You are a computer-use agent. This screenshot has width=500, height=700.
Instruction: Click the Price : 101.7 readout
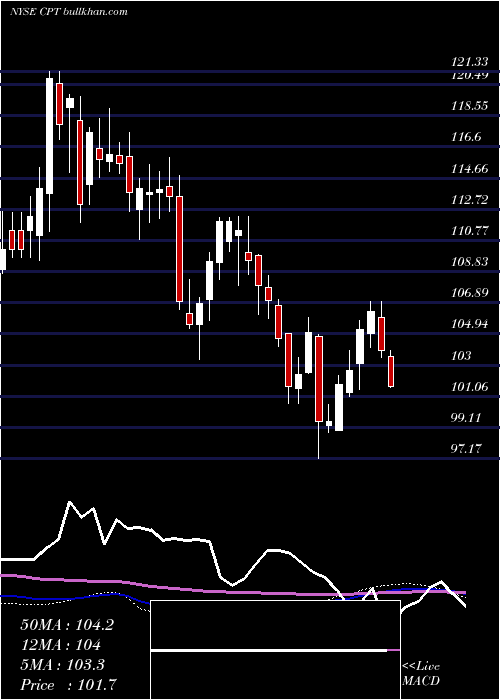pyautogui.click(x=69, y=685)
